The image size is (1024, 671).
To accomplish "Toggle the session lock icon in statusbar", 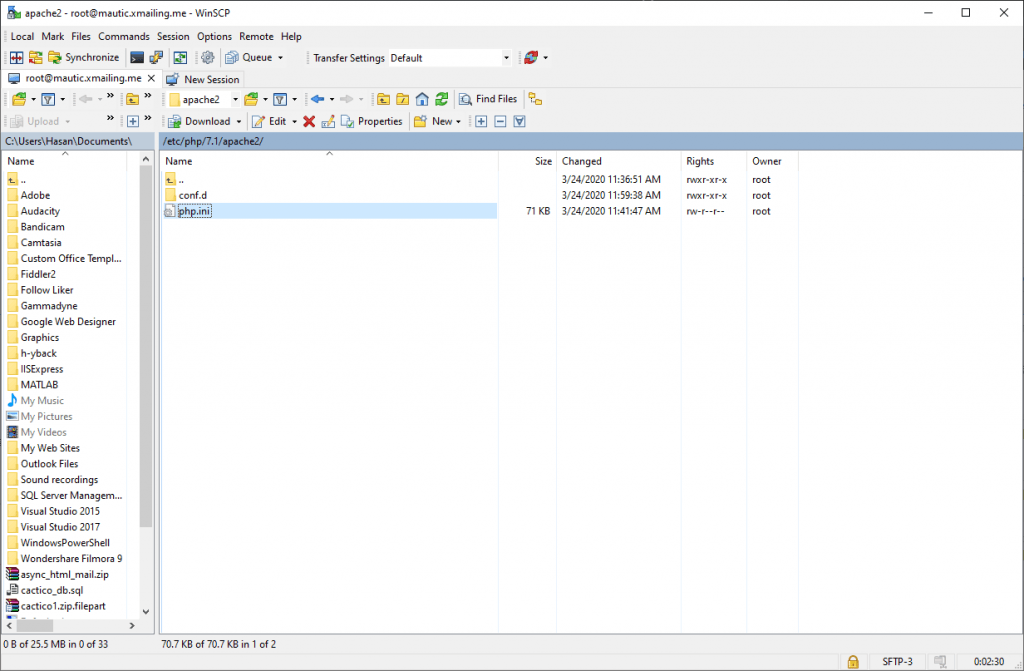I will coord(853,662).
